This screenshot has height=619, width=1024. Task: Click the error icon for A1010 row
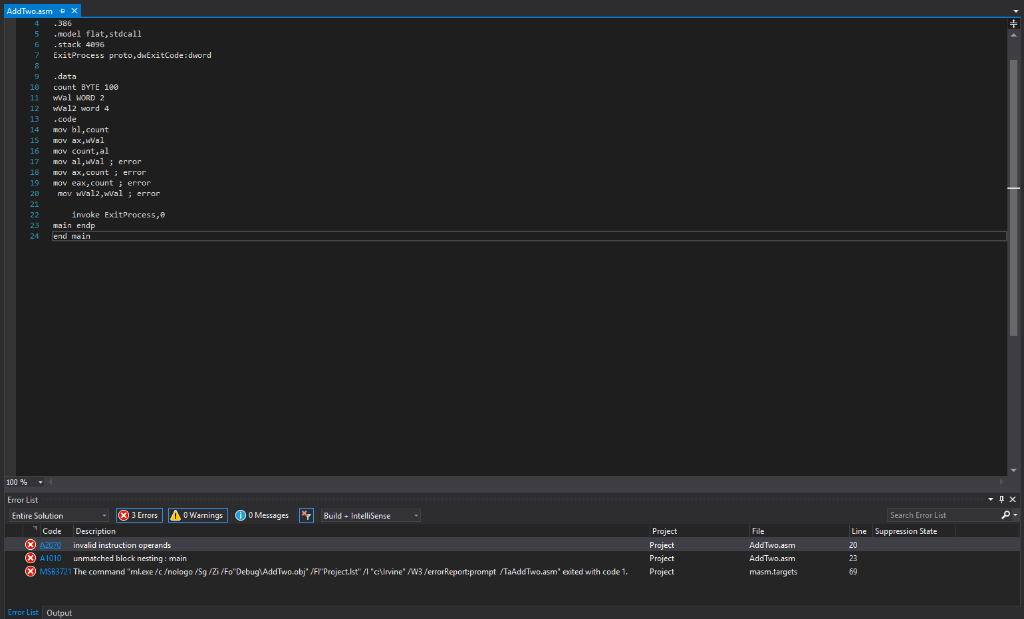click(x=30, y=558)
